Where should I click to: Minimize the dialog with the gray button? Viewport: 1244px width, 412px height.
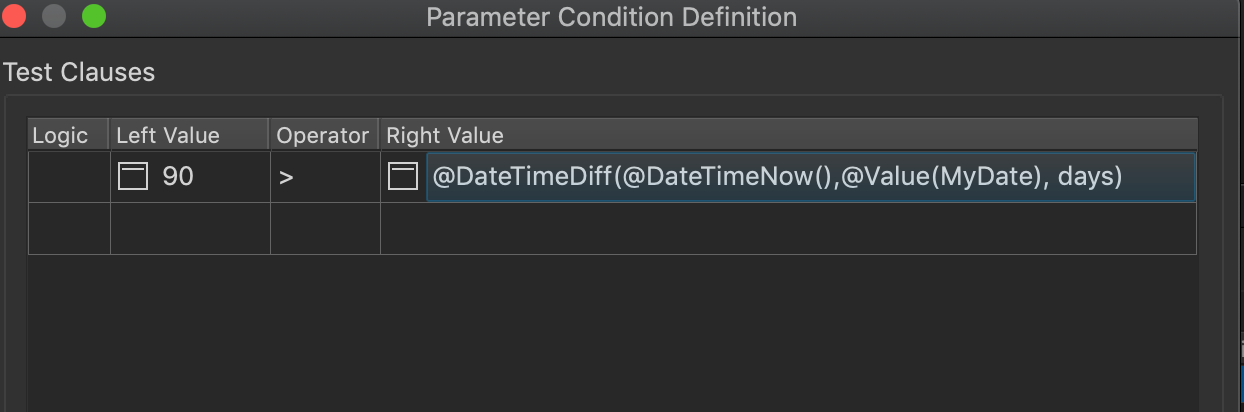pyautogui.click(x=54, y=17)
